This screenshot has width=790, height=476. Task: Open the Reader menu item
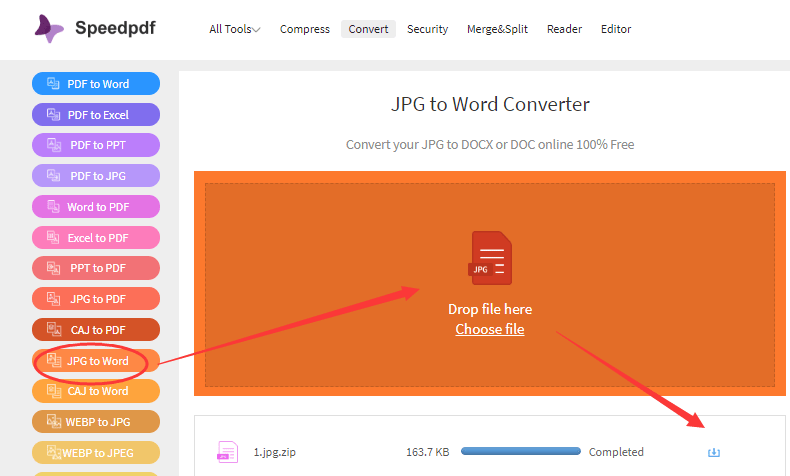point(564,29)
